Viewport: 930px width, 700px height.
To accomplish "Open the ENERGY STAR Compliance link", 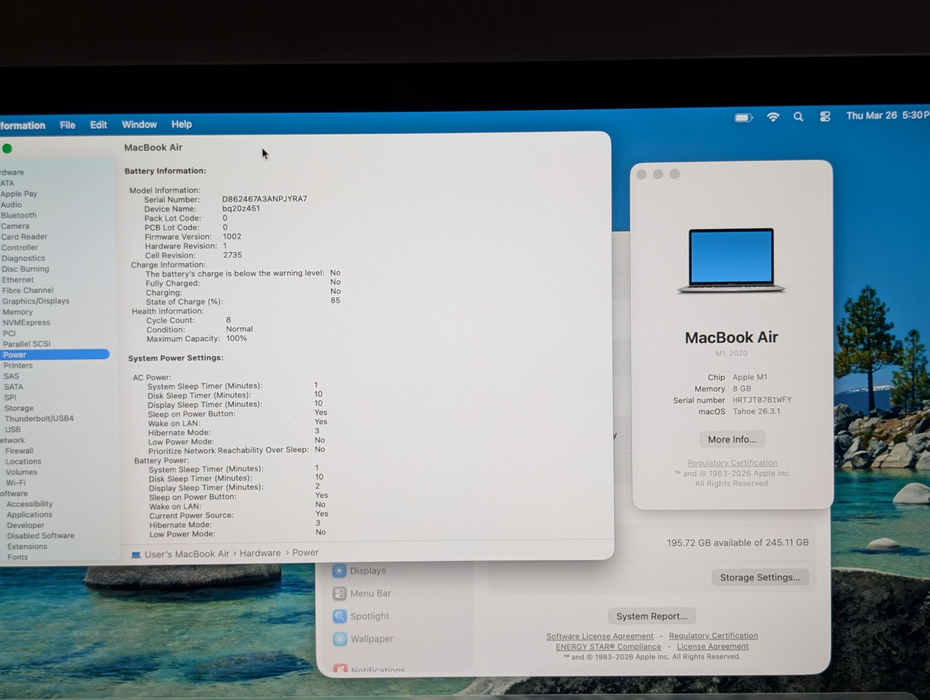I will tap(608, 647).
